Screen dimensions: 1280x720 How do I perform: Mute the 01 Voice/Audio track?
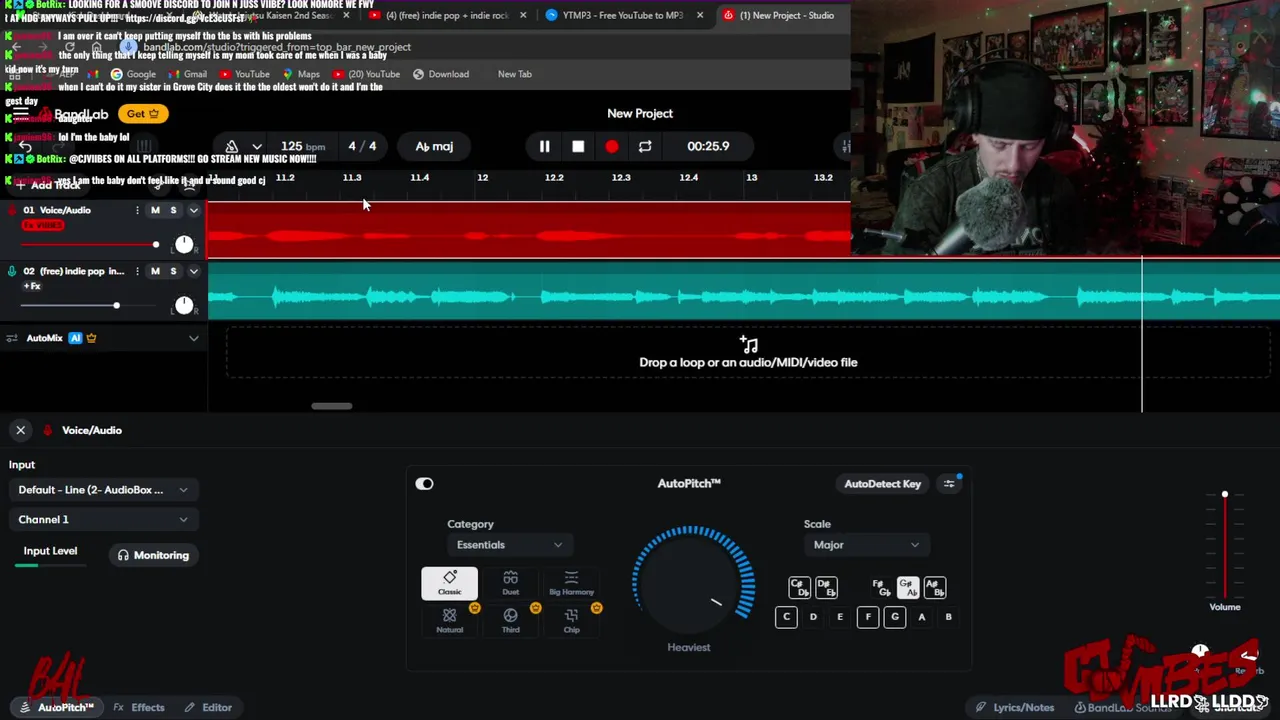coord(155,210)
